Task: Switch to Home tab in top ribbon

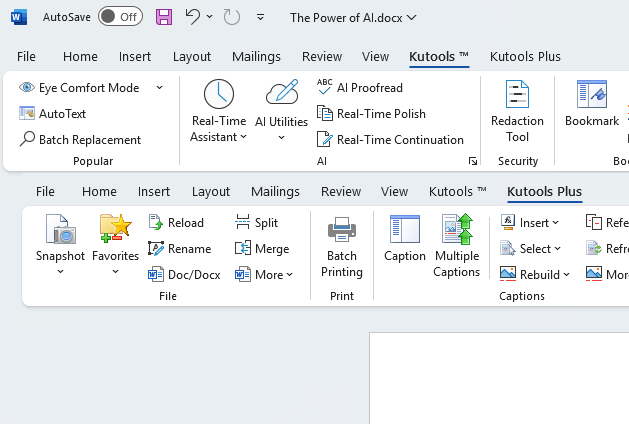Action: [x=80, y=57]
